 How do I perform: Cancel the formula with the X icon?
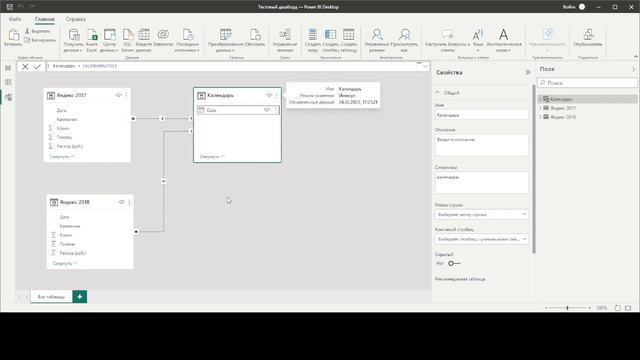point(25,67)
